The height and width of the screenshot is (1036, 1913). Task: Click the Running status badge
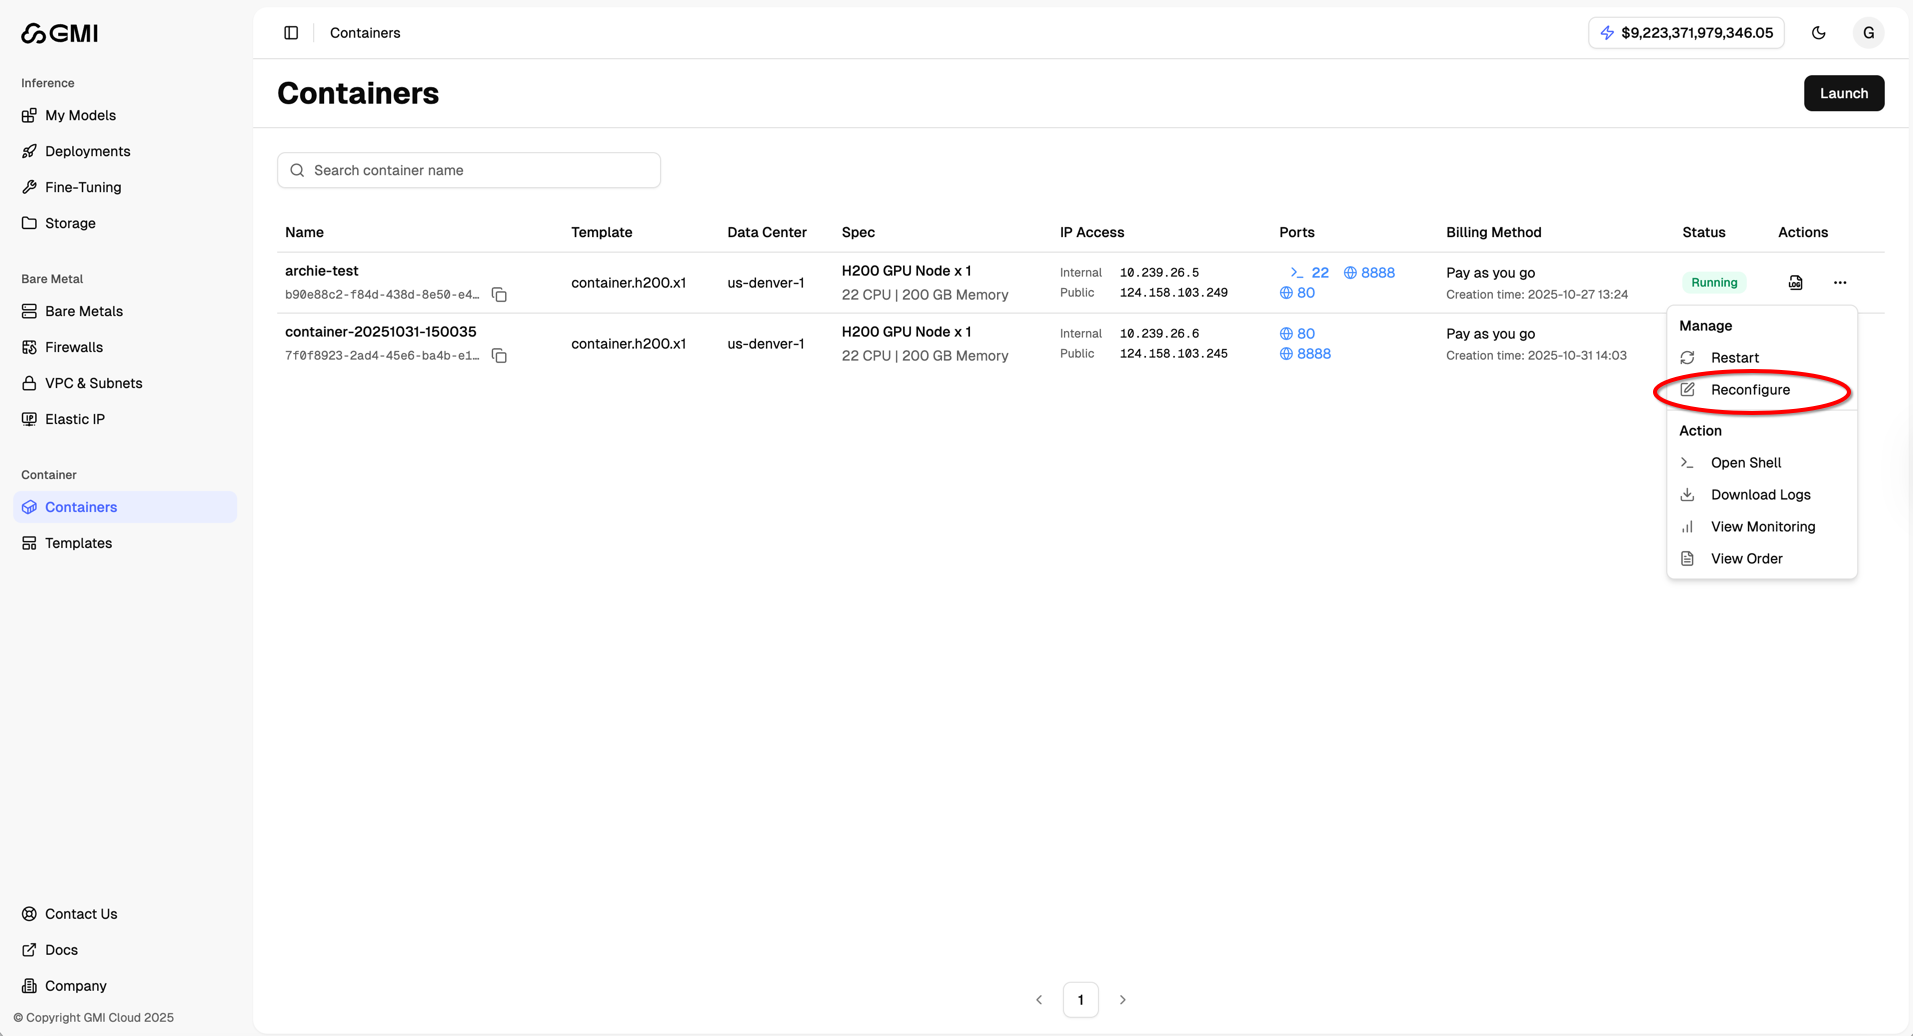tap(1713, 283)
